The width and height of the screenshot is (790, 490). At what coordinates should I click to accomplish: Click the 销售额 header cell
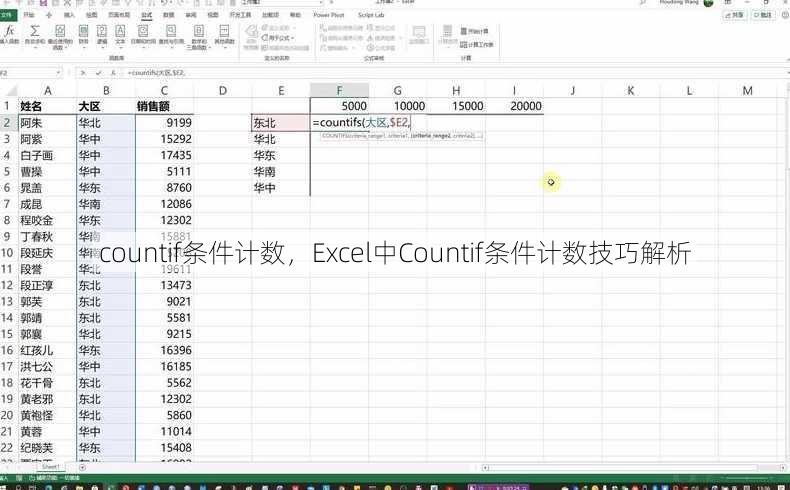164,106
